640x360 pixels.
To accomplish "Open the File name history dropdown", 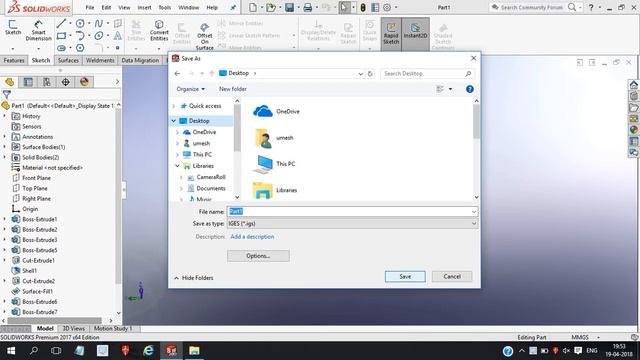I will tap(473, 212).
